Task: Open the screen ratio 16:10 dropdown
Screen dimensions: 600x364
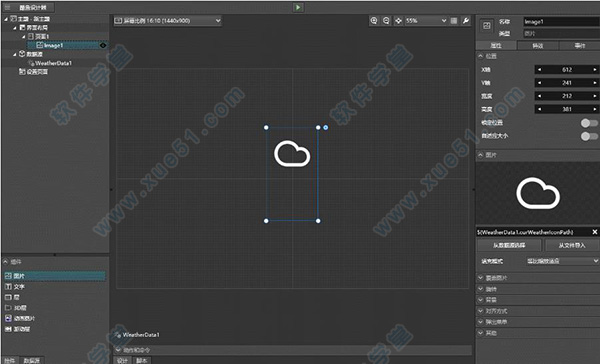Action: (168, 21)
